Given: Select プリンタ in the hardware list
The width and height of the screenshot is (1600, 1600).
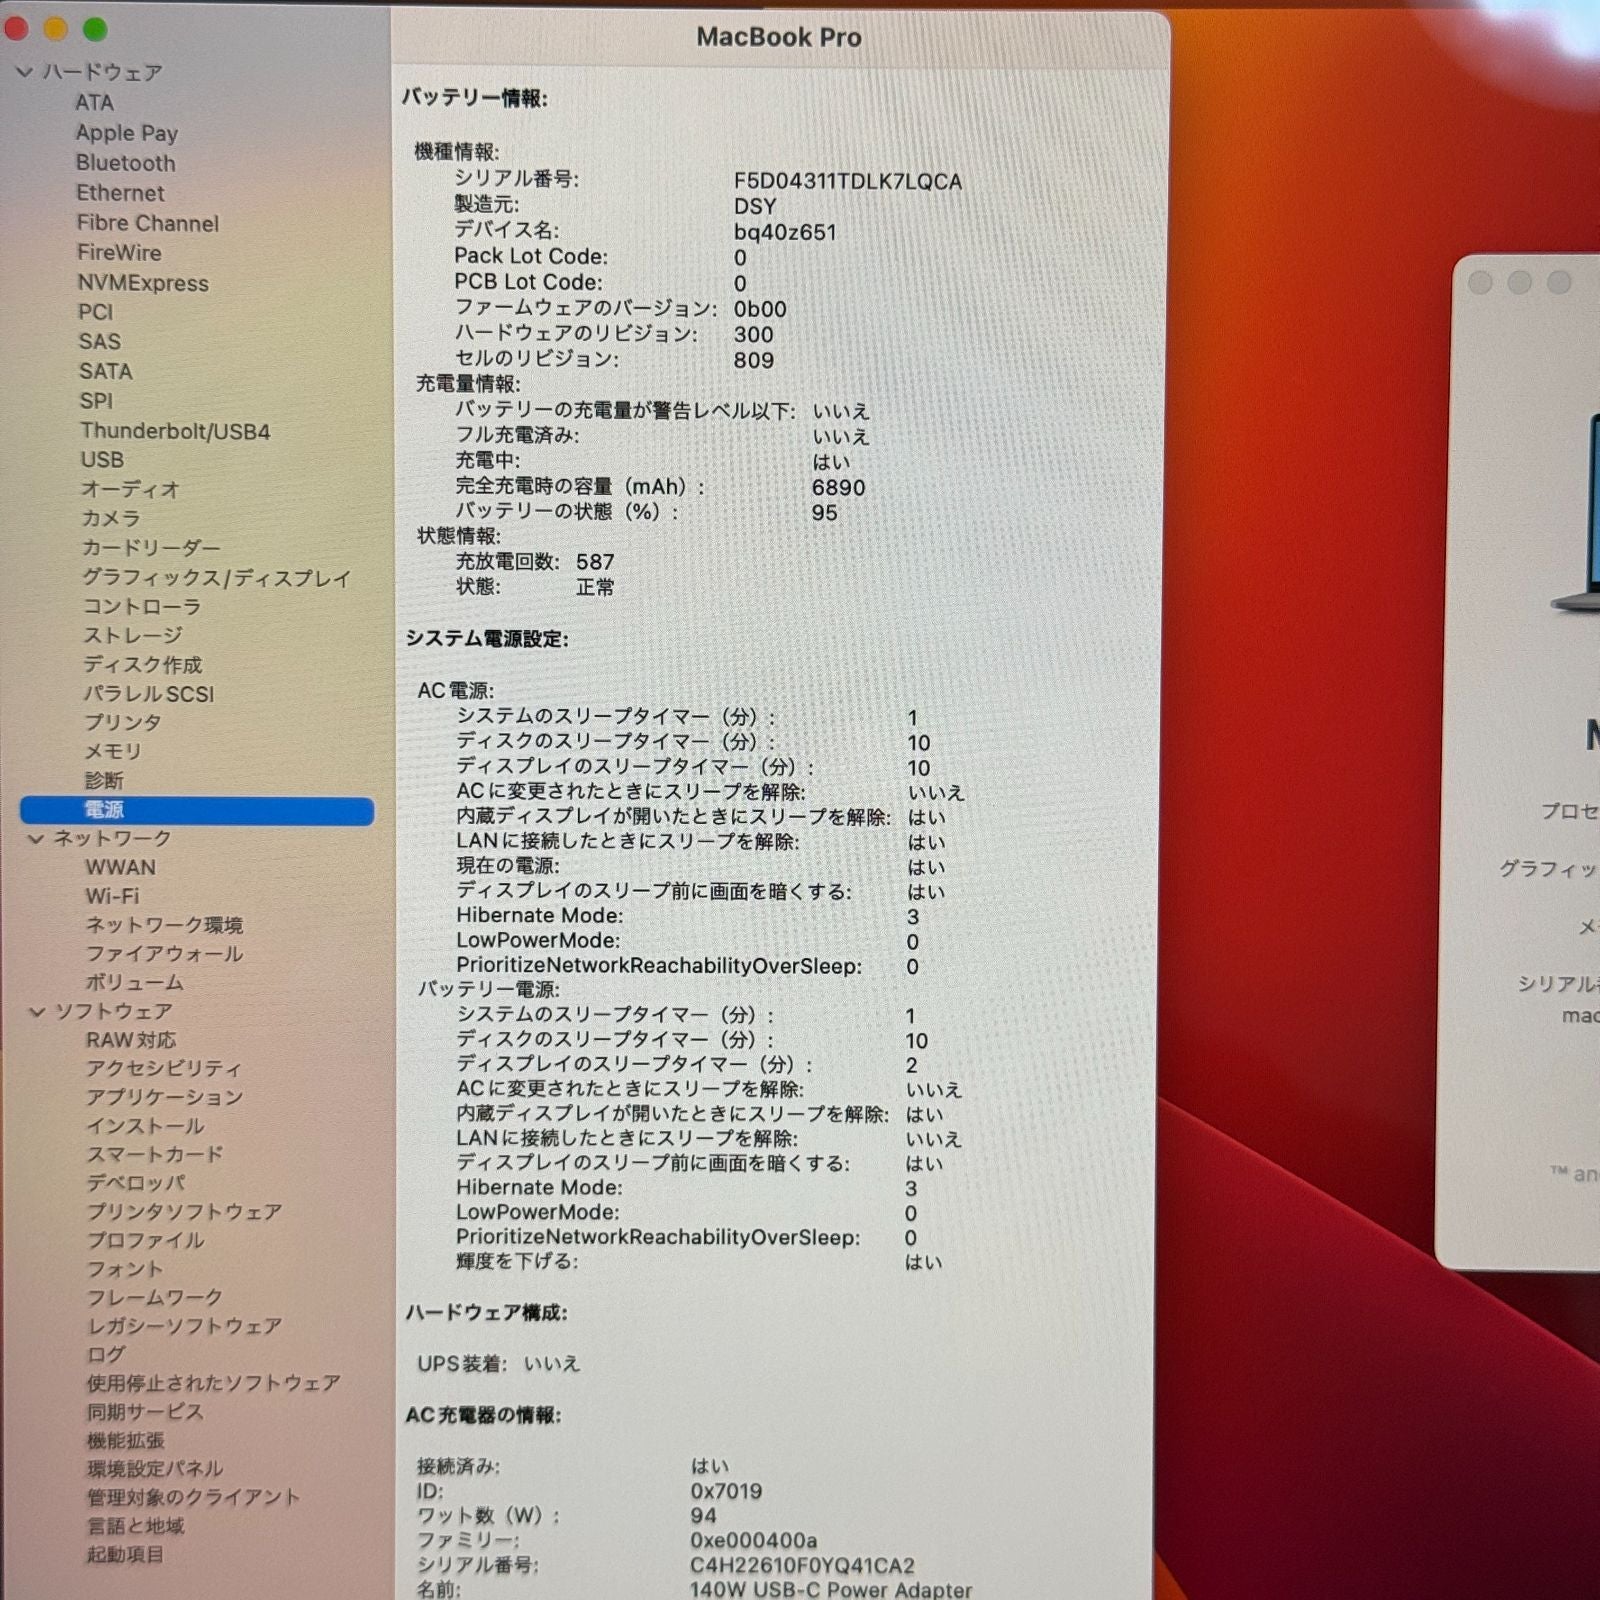Looking at the screenshot, I should tap(122, 722).
